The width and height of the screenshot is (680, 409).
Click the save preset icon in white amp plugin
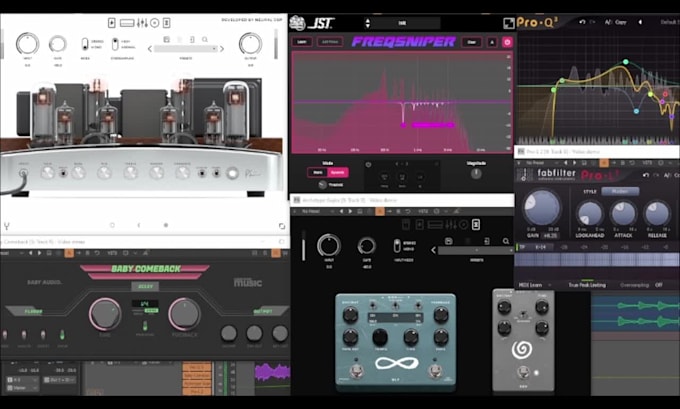coord(167,39)
